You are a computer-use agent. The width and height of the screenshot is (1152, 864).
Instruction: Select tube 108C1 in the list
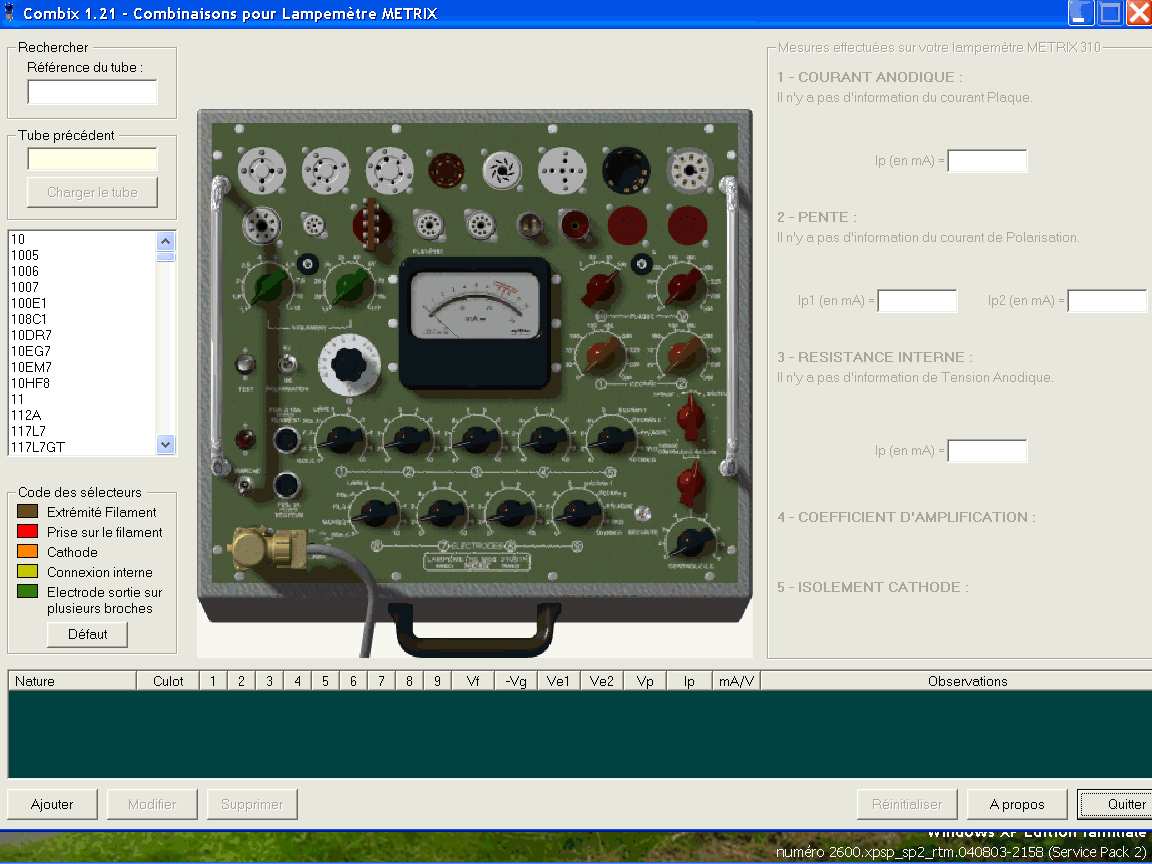82,319
